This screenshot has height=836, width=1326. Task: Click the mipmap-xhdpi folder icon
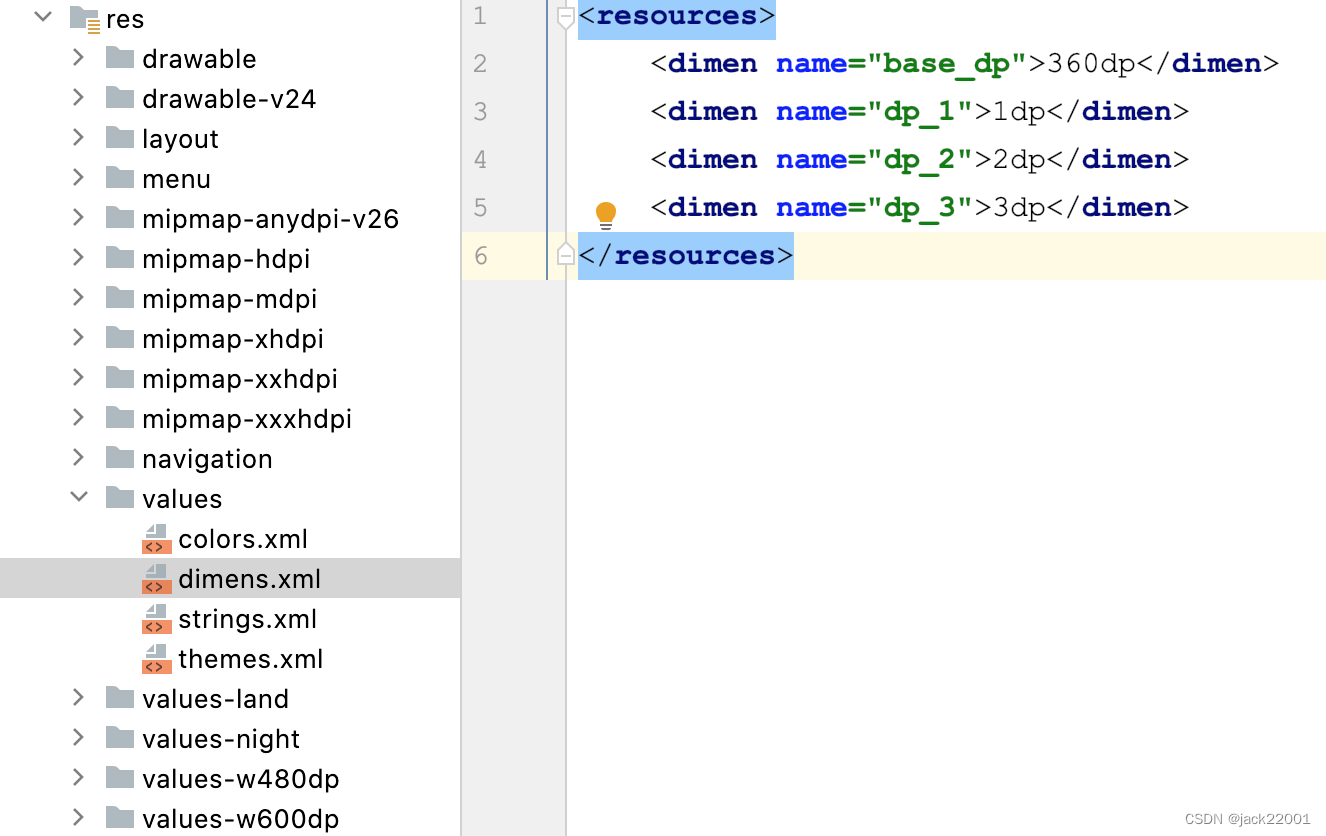pyautogui.click(x=120, y=338)
